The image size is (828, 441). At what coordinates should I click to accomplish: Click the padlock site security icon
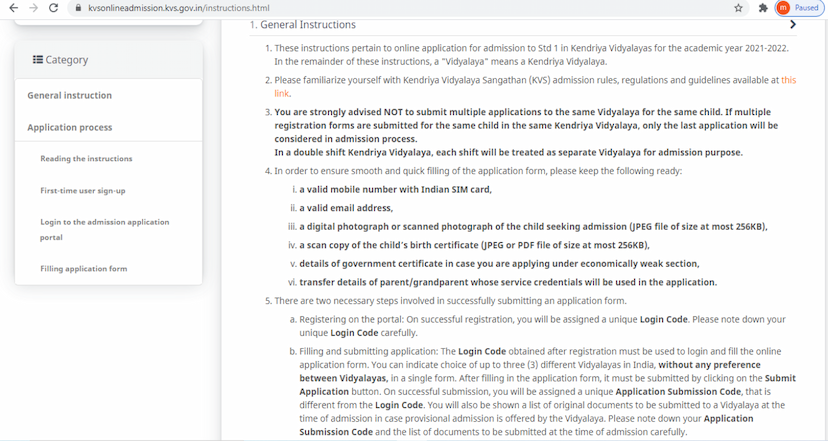(x=78, y=8)
